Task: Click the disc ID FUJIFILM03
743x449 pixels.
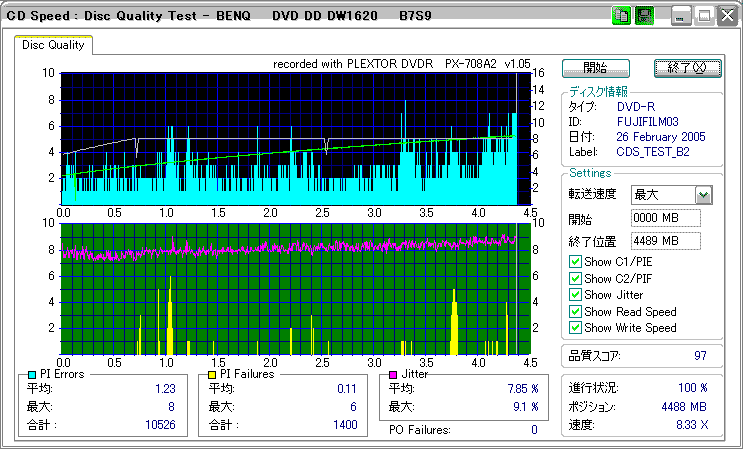Action: point(647,122)
